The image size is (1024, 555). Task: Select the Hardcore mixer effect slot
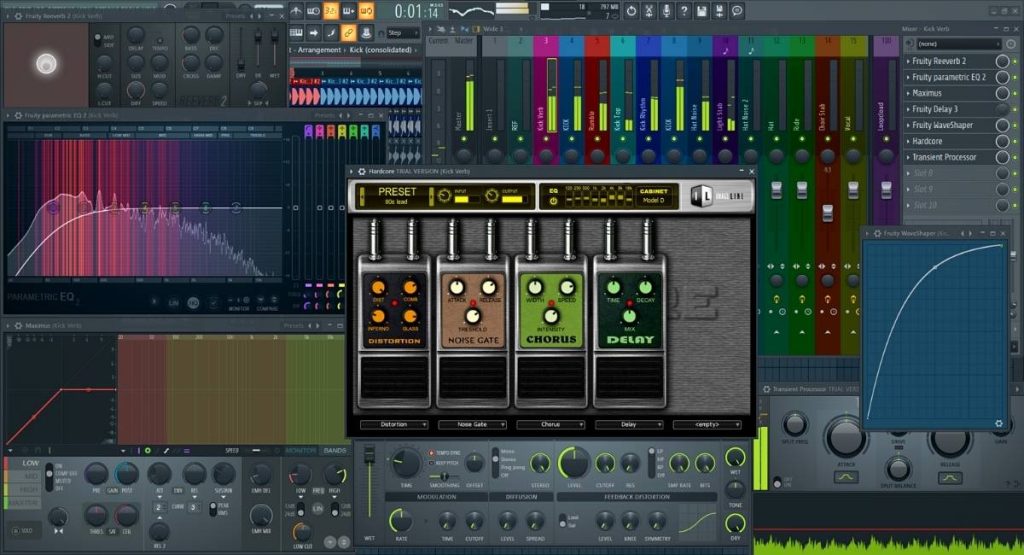[x=927, y=141]
